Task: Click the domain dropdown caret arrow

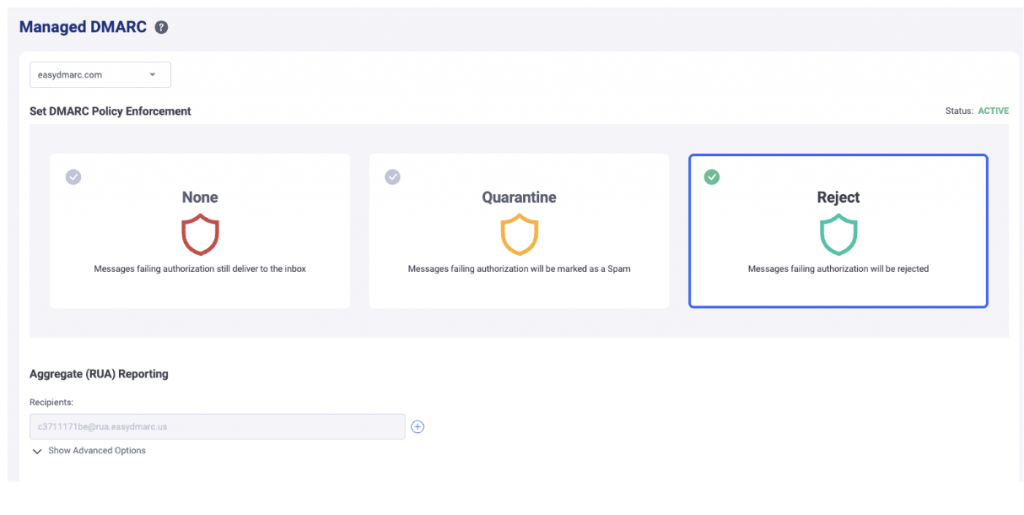Action: click(153, 75)
